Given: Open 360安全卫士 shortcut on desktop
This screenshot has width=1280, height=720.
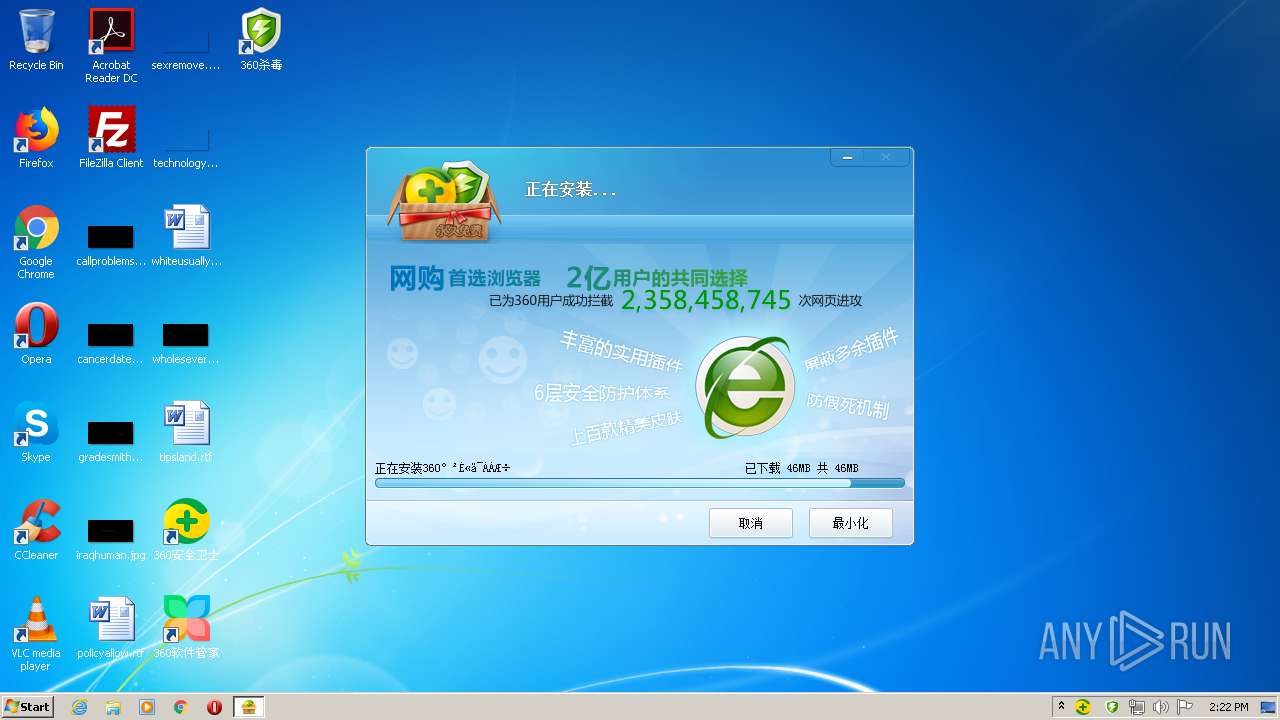Looking at the screenshot, I should [186, 530].
